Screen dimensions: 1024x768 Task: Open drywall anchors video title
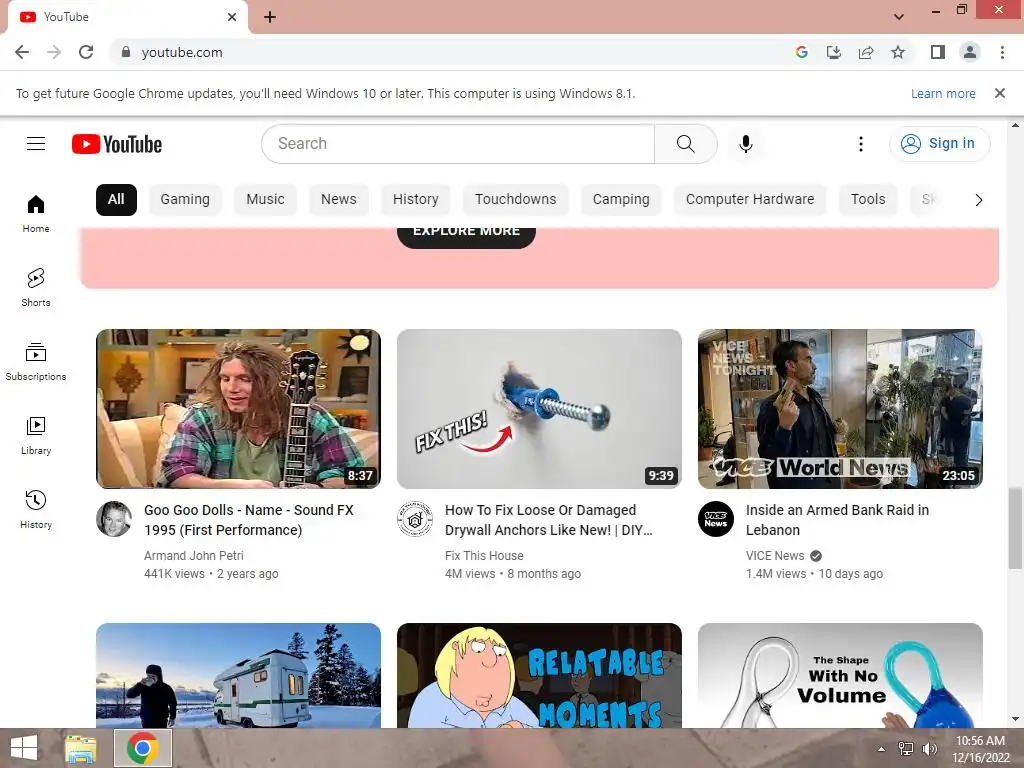point(549,520)
